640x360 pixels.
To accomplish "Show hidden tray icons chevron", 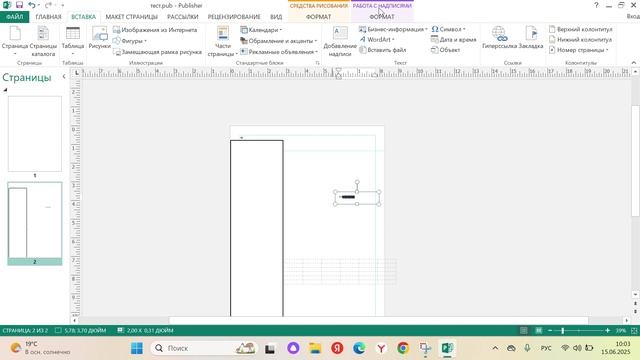I will (x=495, y=348).
